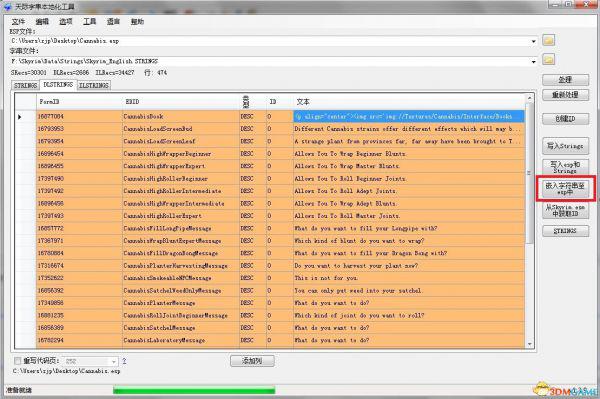
Task: Click text 'Allows You To Roll Master Joints.'
Action: tap(347, 216)
